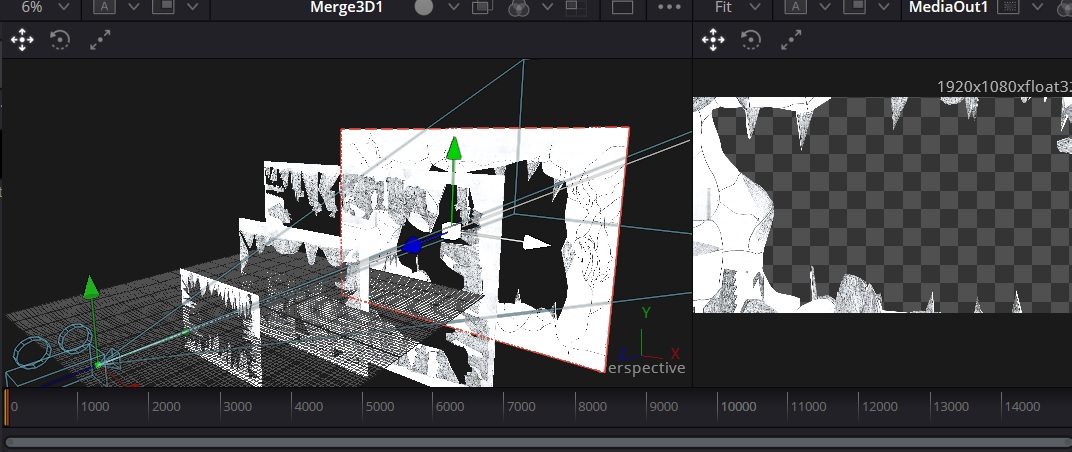
Task: Select the rotate tool in the Merge3D1 viewer
Action: tap(60, 40)
